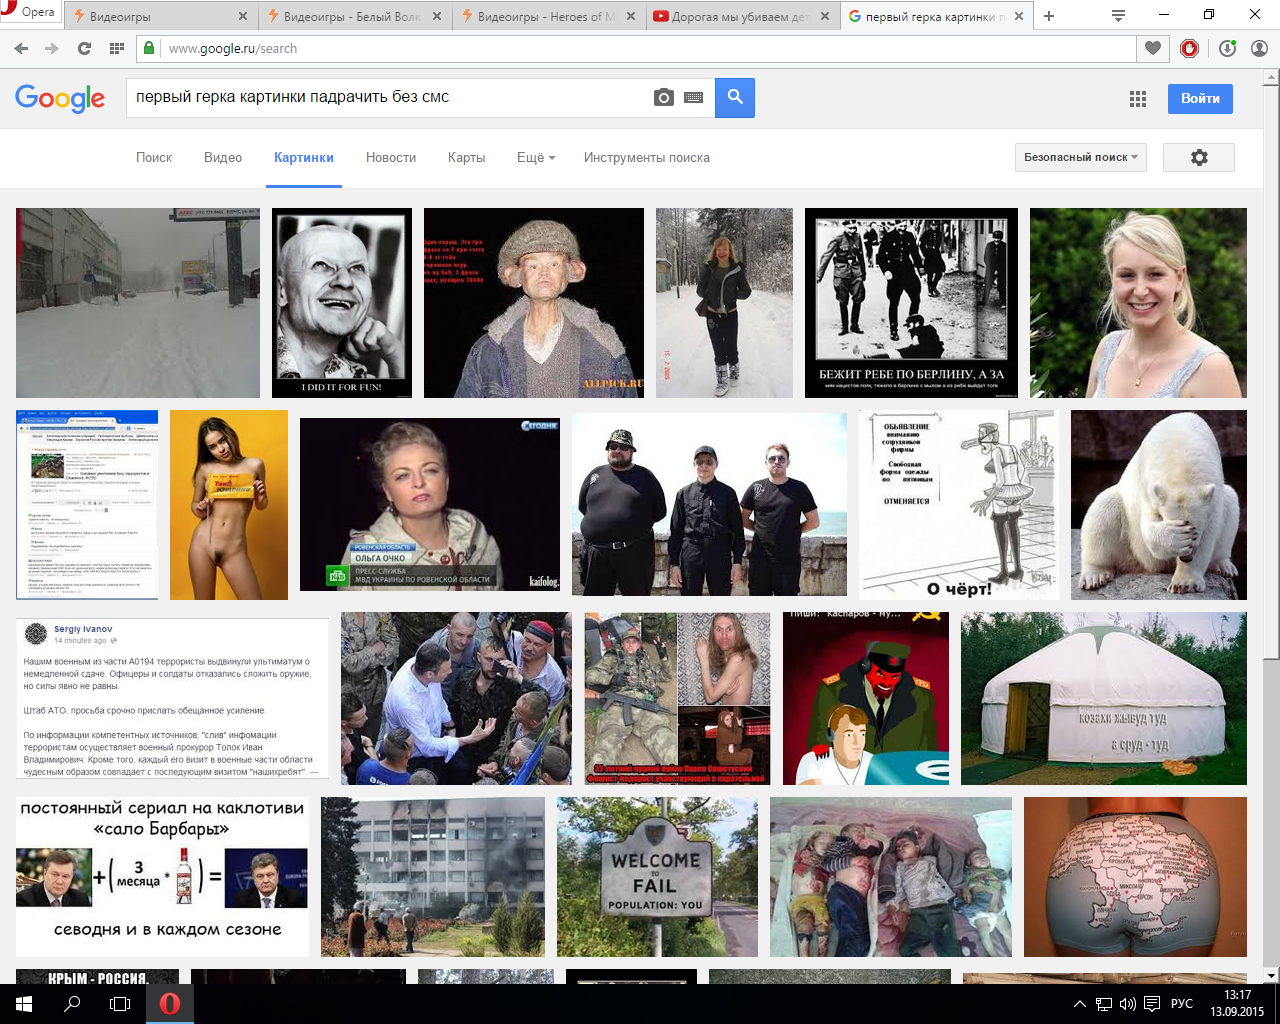Switch to Поиск results

pyautogui.click(x=154, y=157)
